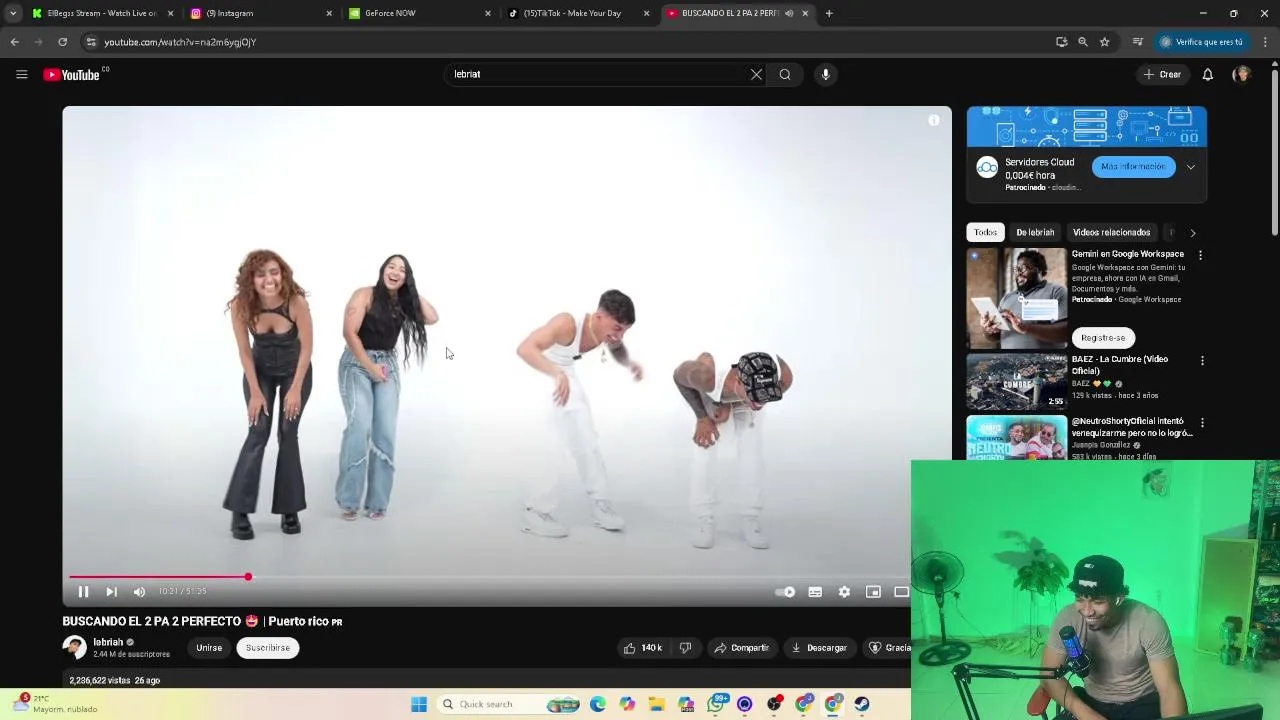Open Chrome three-dot menu

[x=1265, y=42]
